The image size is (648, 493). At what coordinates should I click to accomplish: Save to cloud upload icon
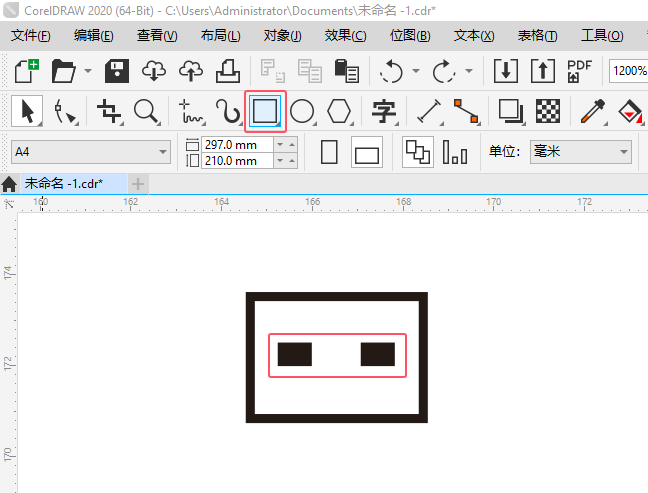click(x=191, y=71)
